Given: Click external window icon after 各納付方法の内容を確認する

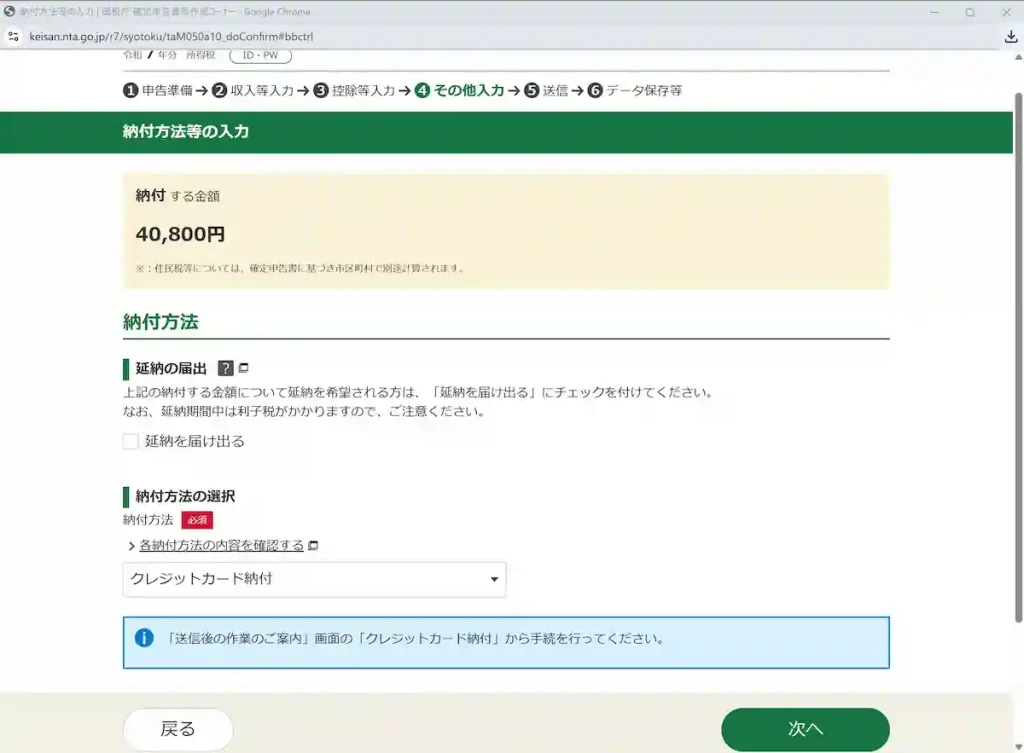Looking at the screenshot, I should [313, 545].
